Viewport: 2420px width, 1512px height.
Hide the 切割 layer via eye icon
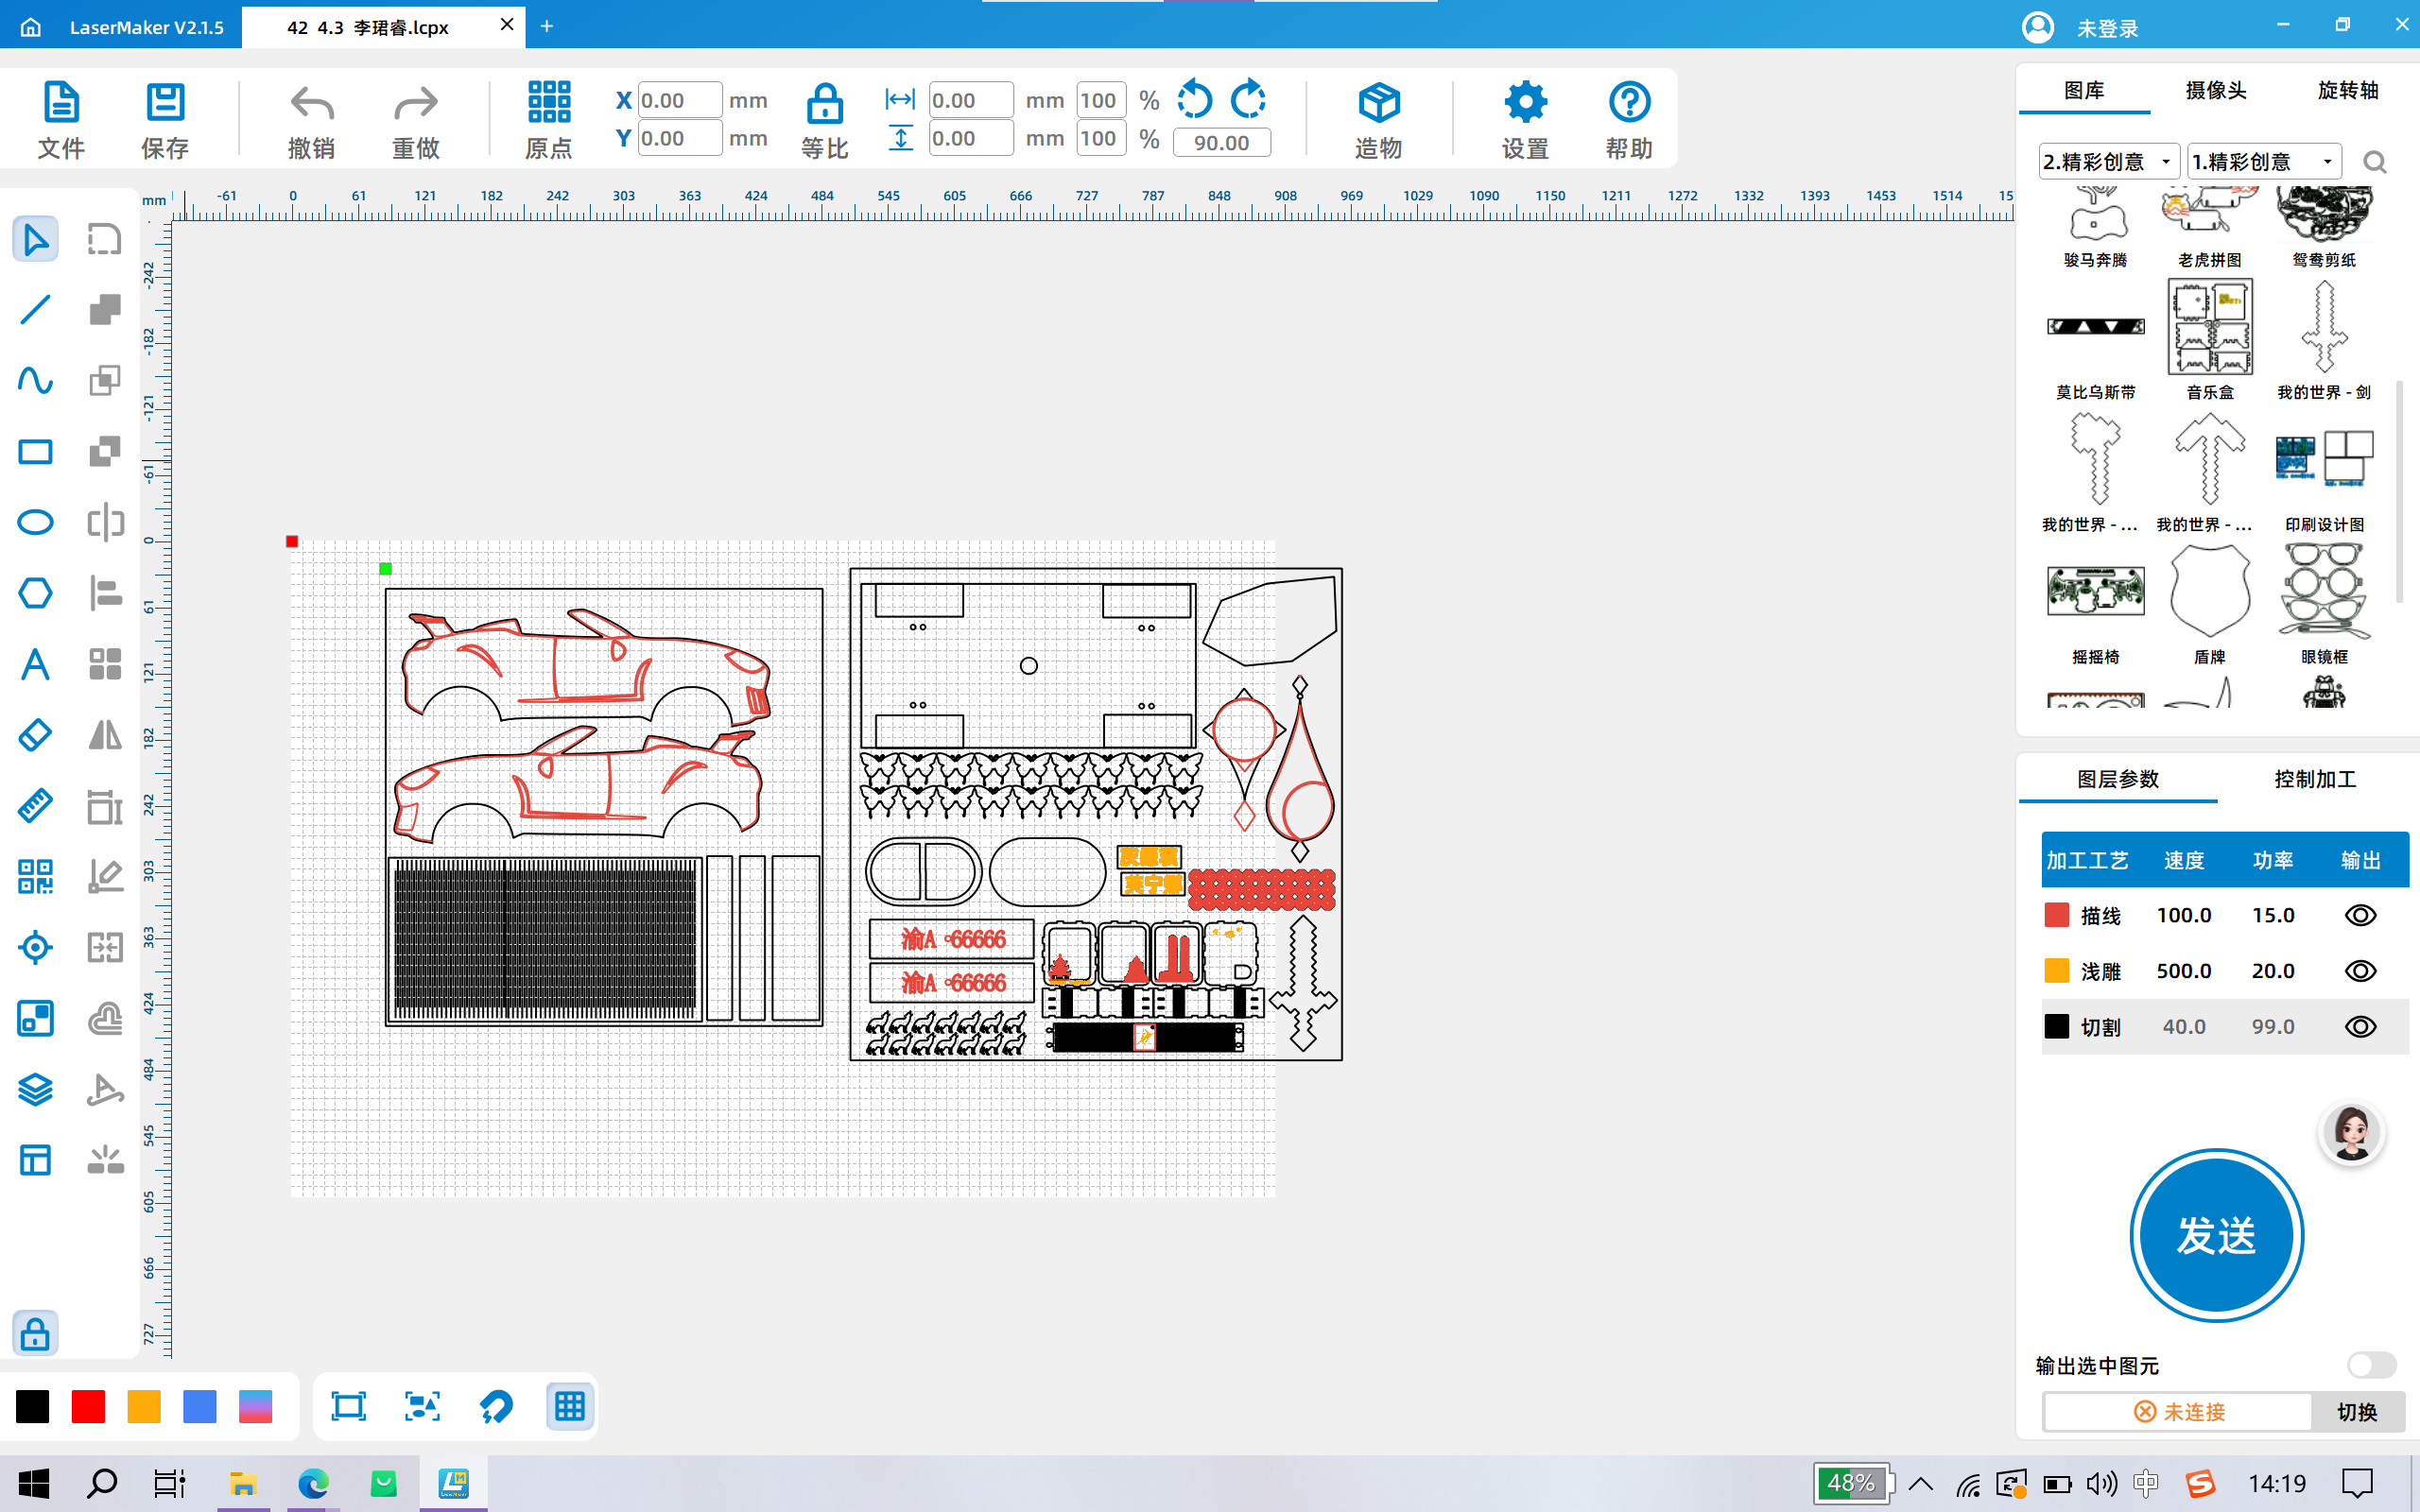point(2361,1028)
